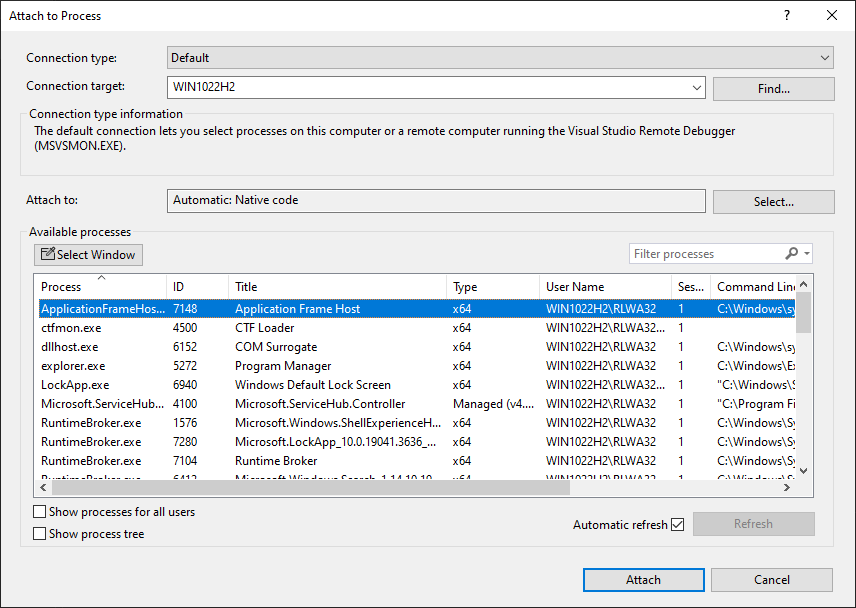Uncheck the Automatic refresh checkbox

point(678,525)
